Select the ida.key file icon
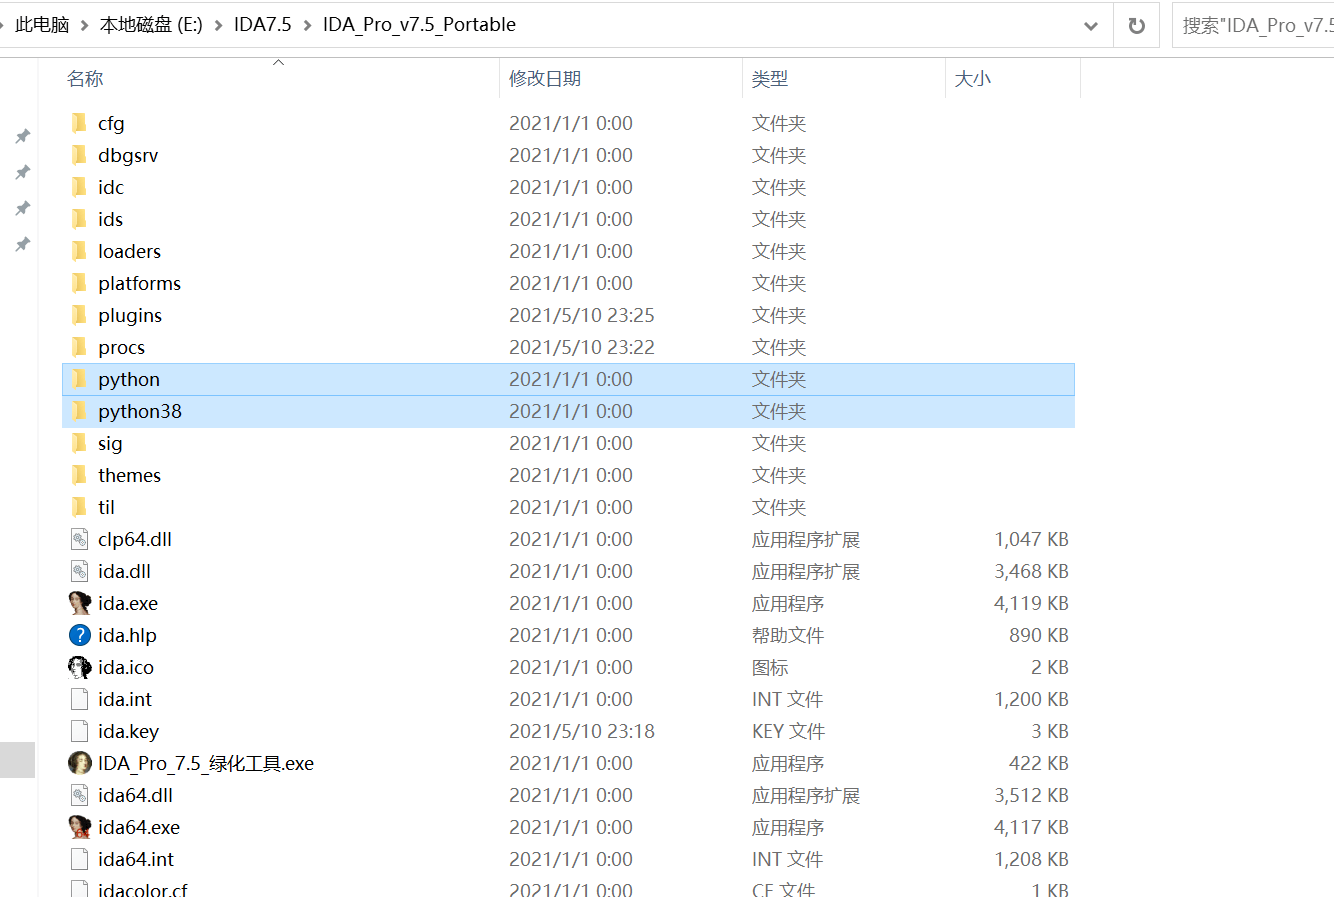Screen dimensions: 1334x905 pyautogui.click(x=80, y=731)
